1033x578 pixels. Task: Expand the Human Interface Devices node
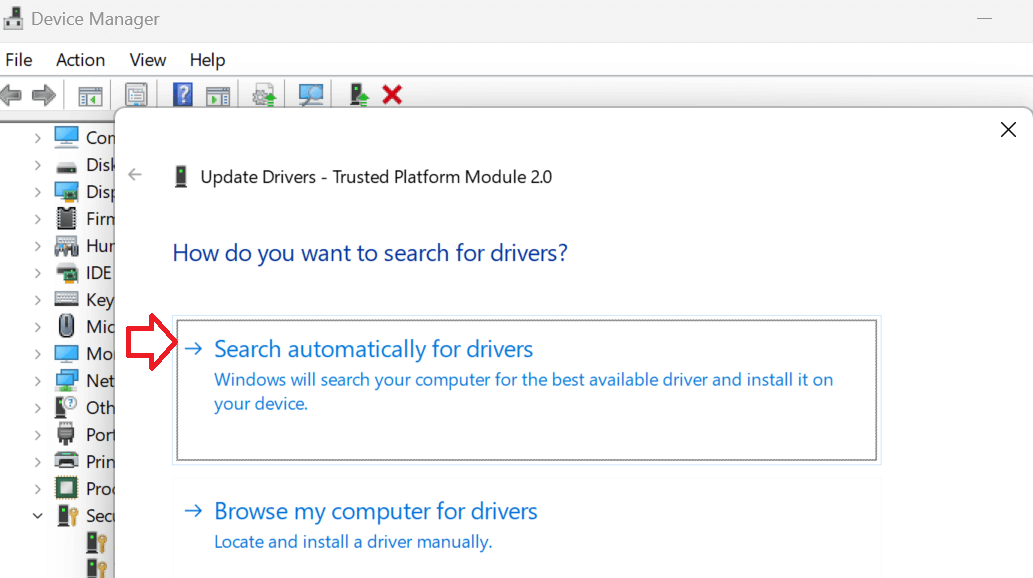pyautogui.click(x=38, y=246)
